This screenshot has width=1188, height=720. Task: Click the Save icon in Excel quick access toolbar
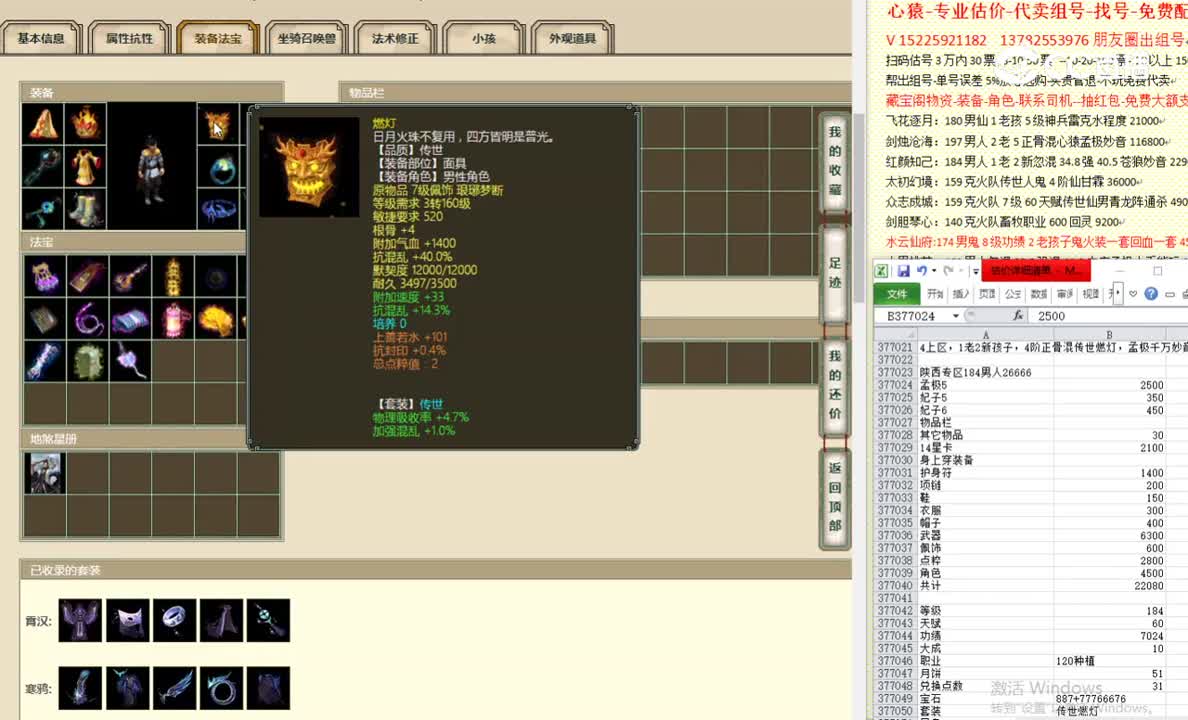pos(903,270)
